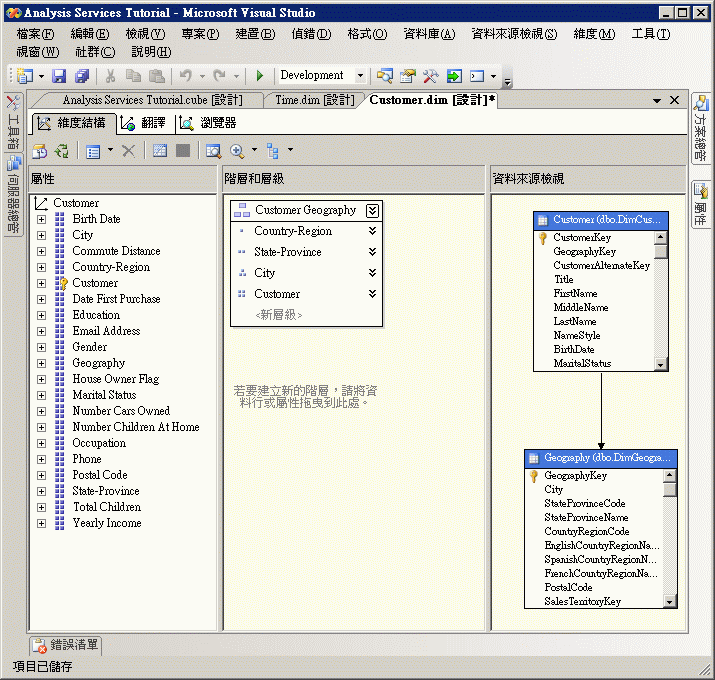Screen dimensions: 715x680
Task: Open the Server Explorer side panel
Action: (x=14, y=196)
